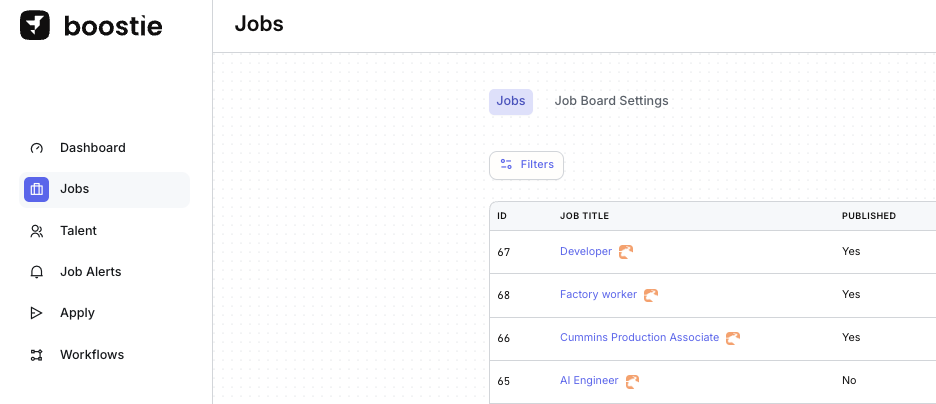Image resolution: width=936 pixels, height=404 pixels.
Task: Open Dashboard via its gauge icon
Action: coord(37,148)
